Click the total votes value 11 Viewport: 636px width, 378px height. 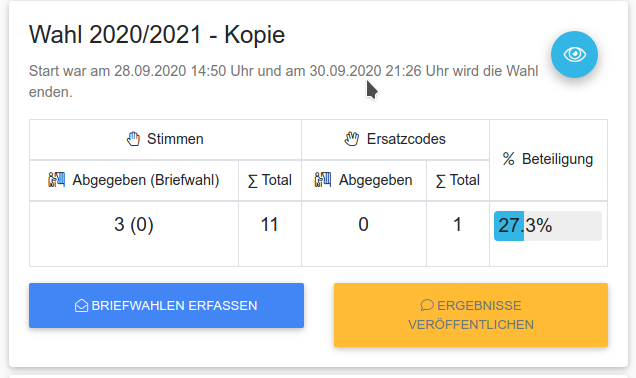pos(269,224)
